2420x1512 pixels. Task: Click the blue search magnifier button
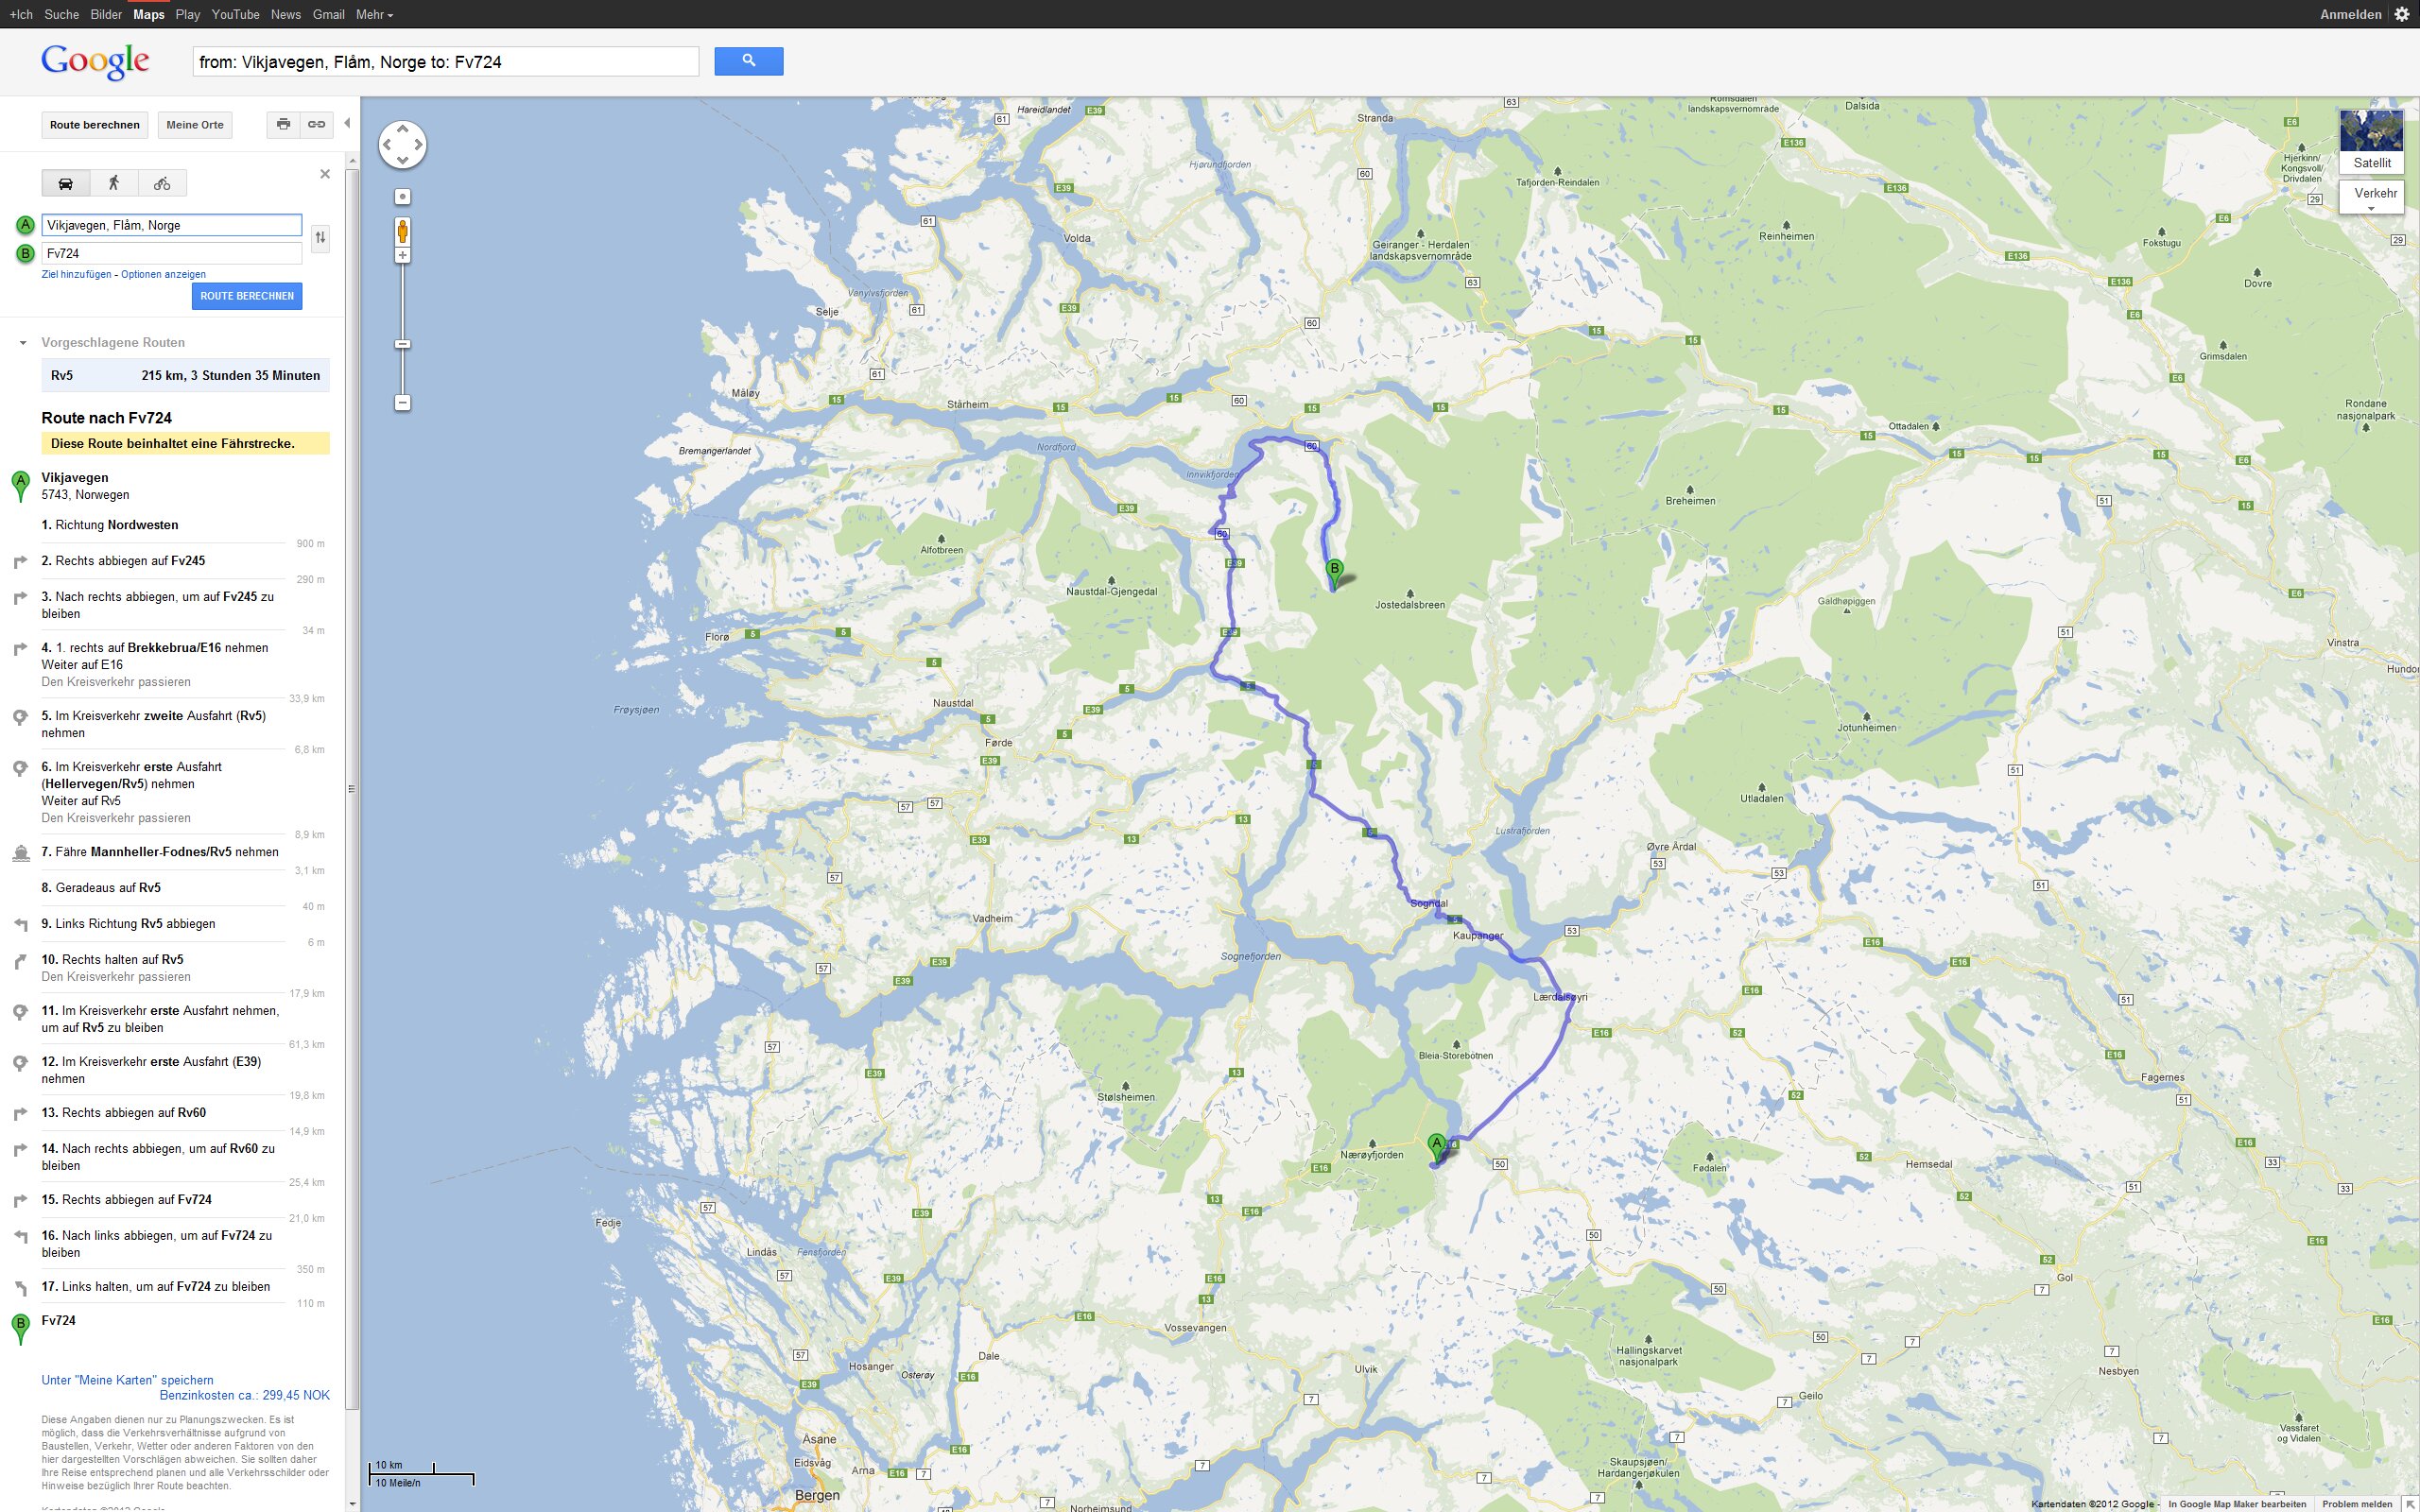coord(748,61)
